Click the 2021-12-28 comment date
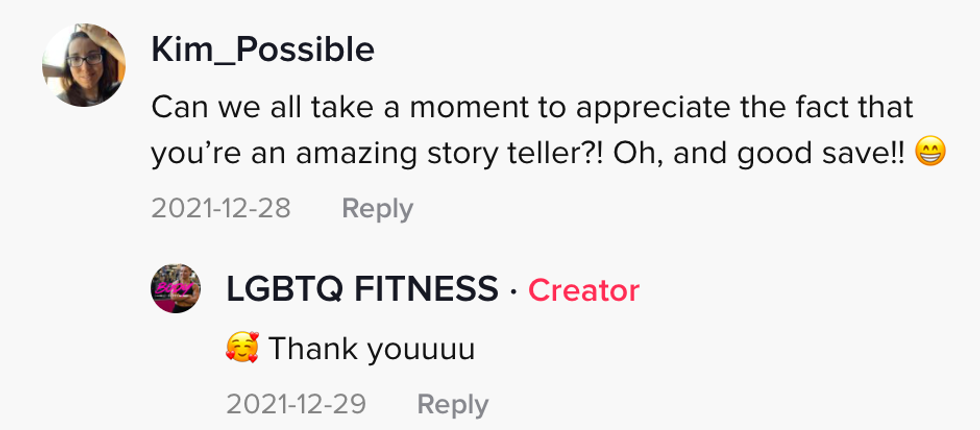Image resolution: width=980 pixels, height=430 pixels. pyautogui.click(x=221, y=208)
